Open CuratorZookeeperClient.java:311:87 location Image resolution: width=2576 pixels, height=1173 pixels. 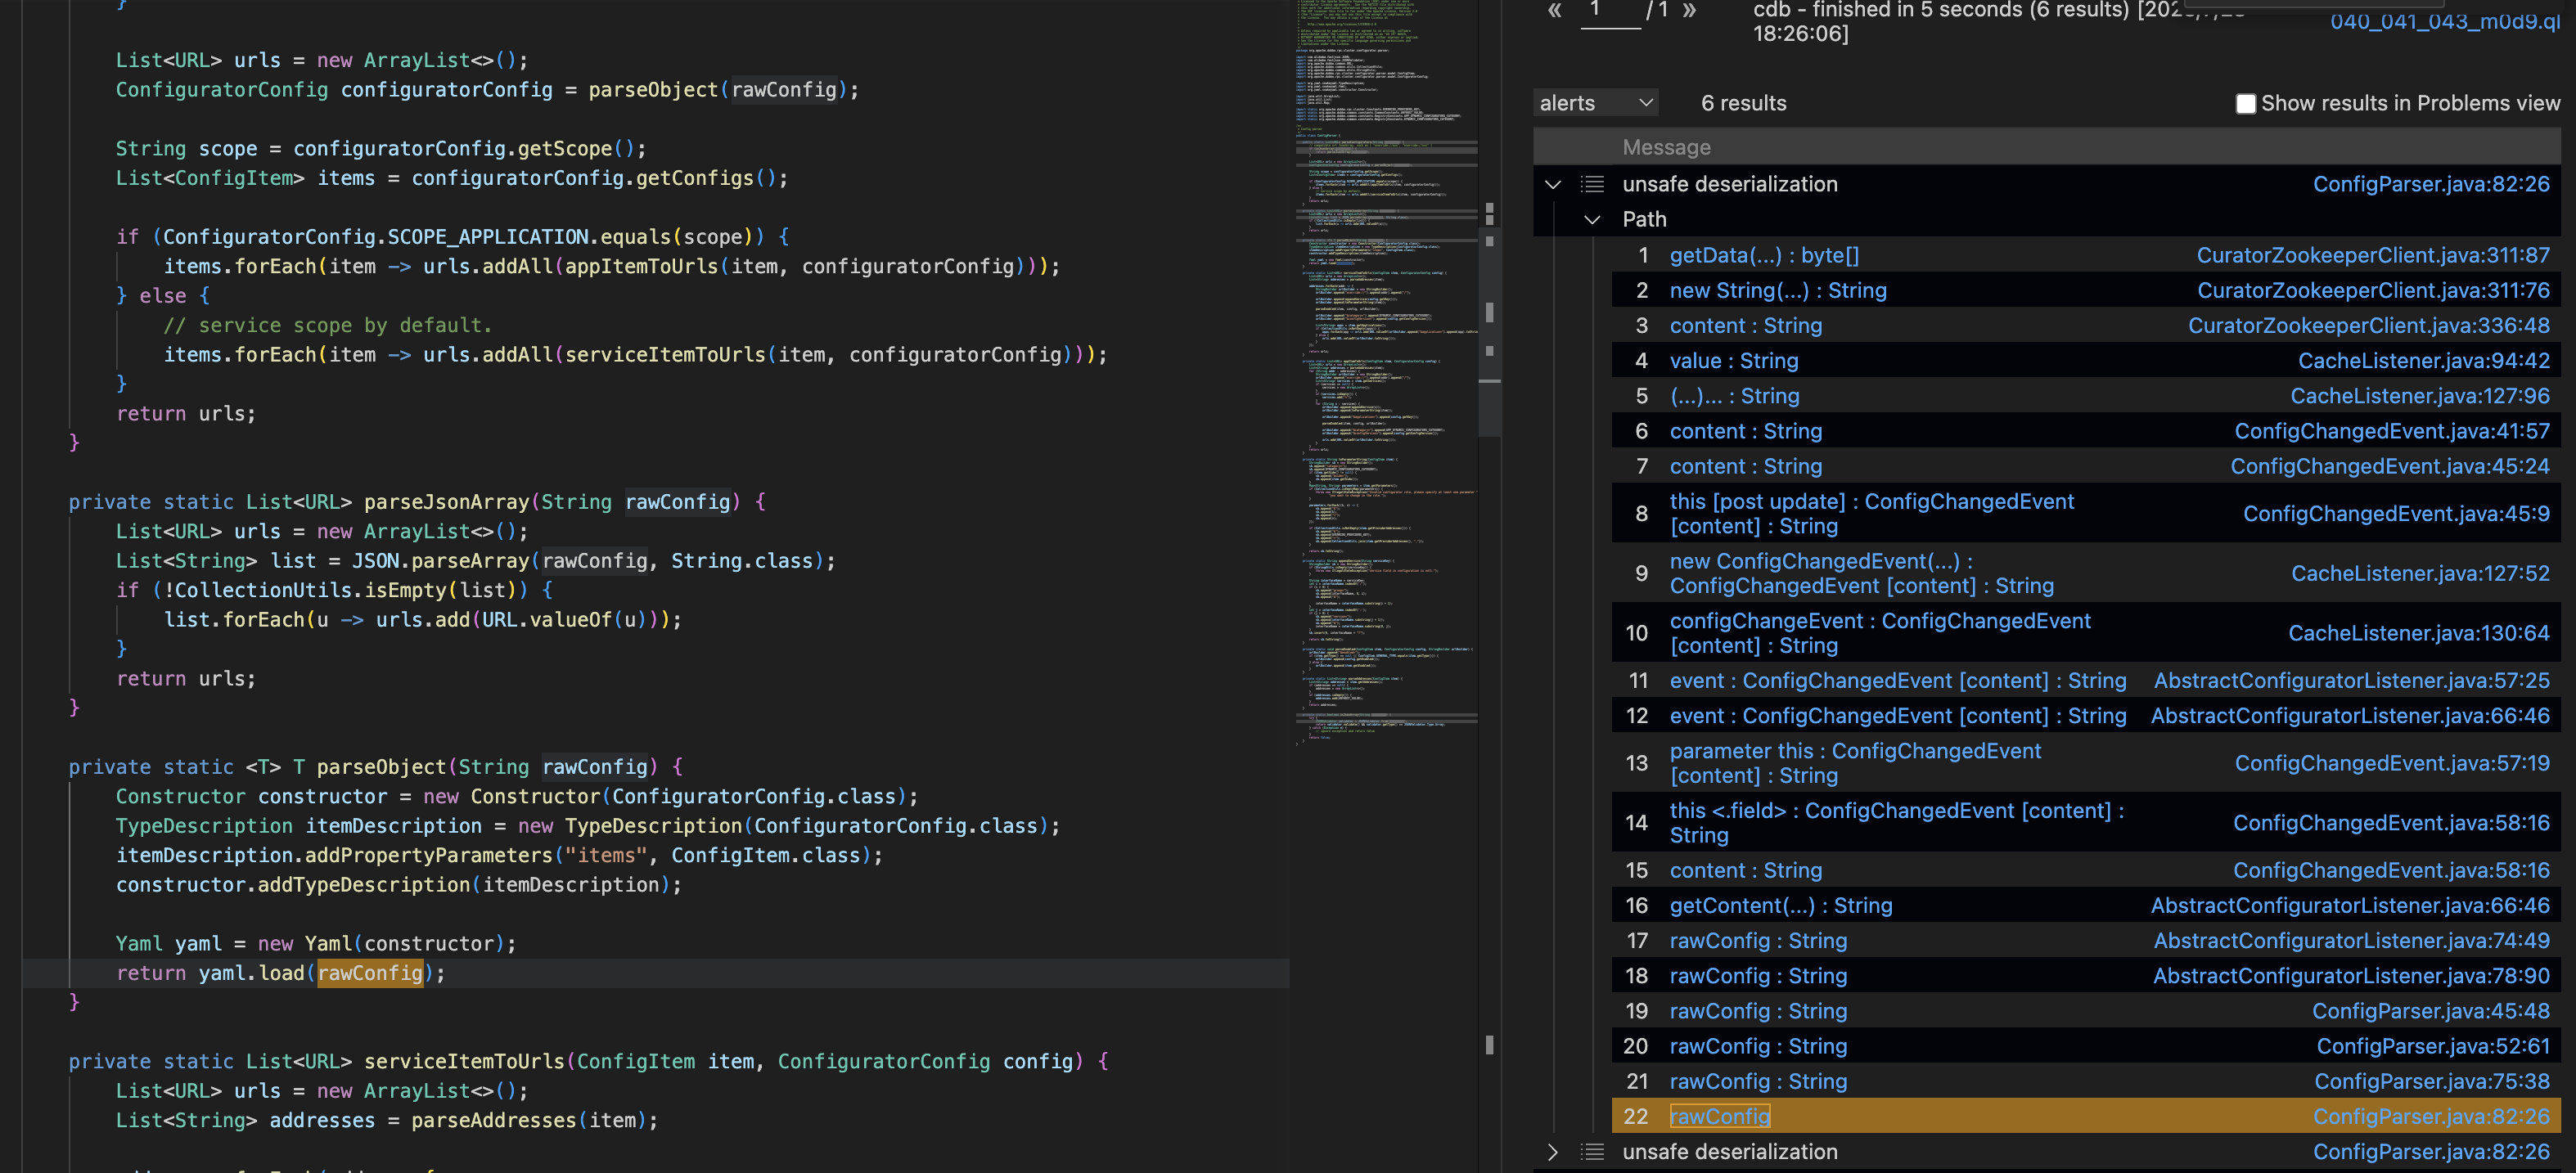click(2373, 256)
